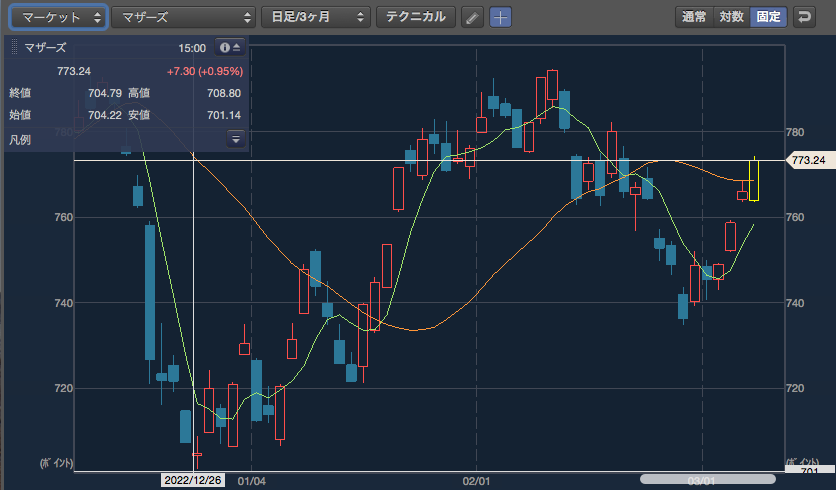This screenshot has height=490, width=836.
Task: Expand the 凡例 legend dropdown arrow
Action: (236, 139)
